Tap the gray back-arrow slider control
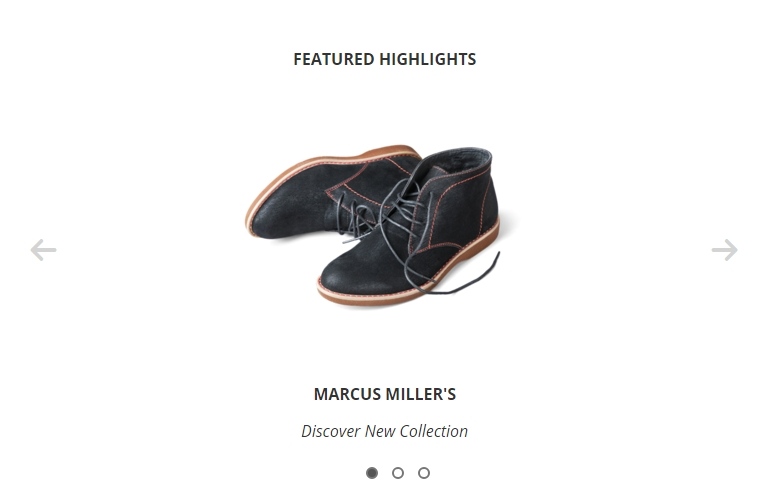 click(43, 250)
